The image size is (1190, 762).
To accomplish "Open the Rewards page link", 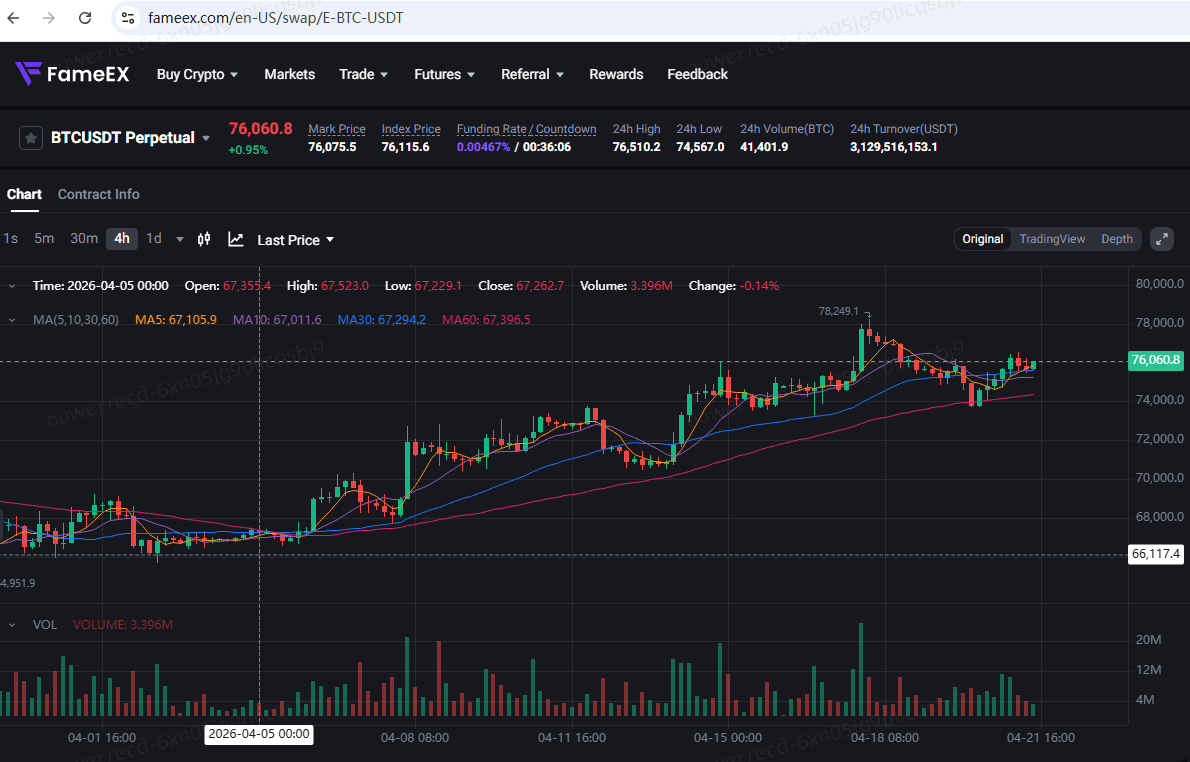I will [x=616, y=74].
